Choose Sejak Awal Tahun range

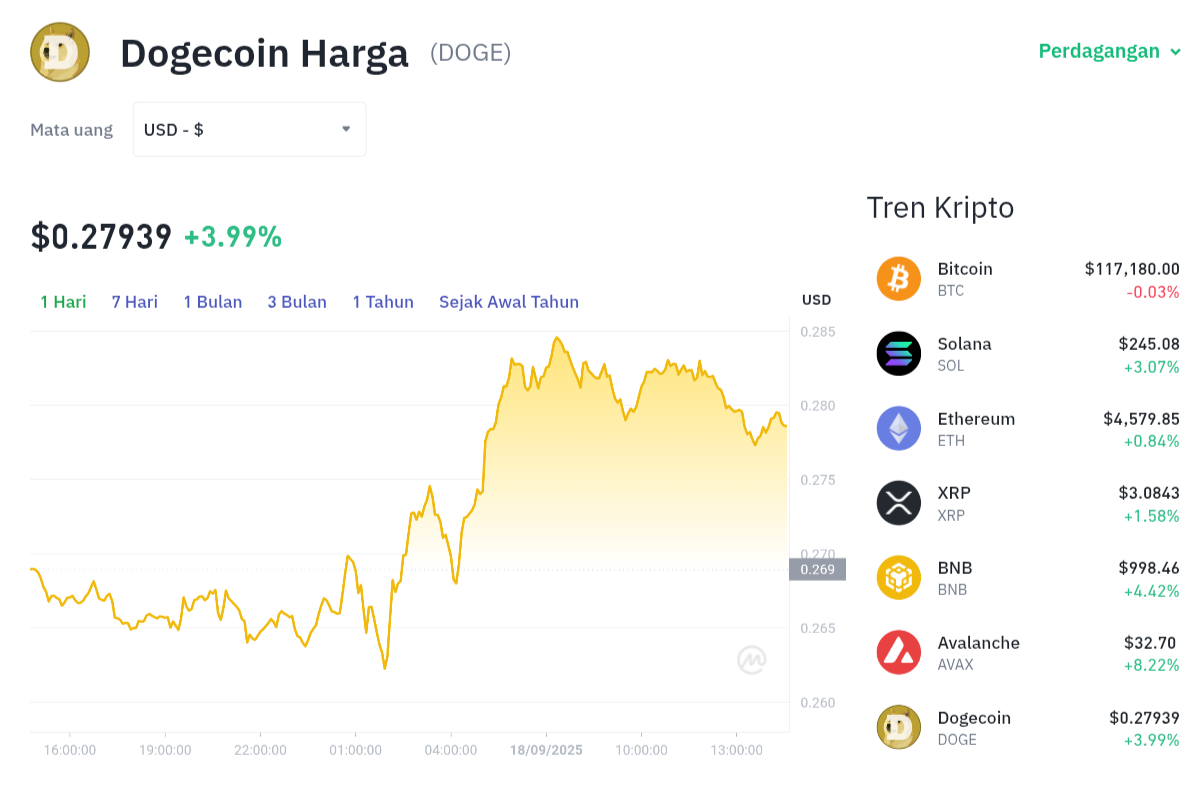[509, 302]
